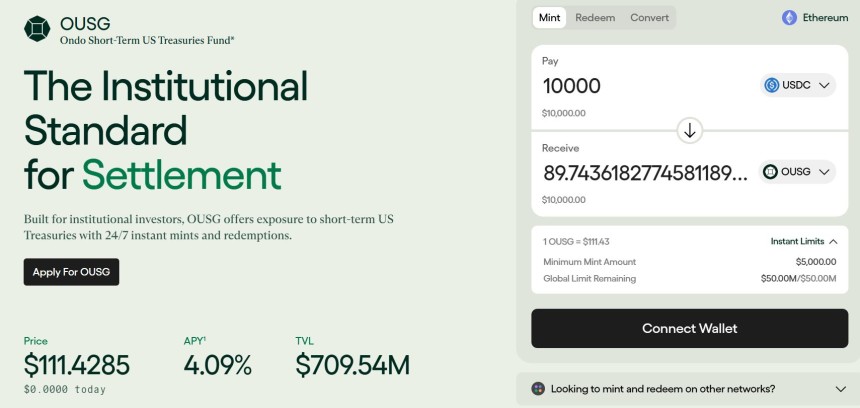This screenshot has height=408, width=860.
Task: Switch to the Convert tab
Action: click(x=649, y=18)
